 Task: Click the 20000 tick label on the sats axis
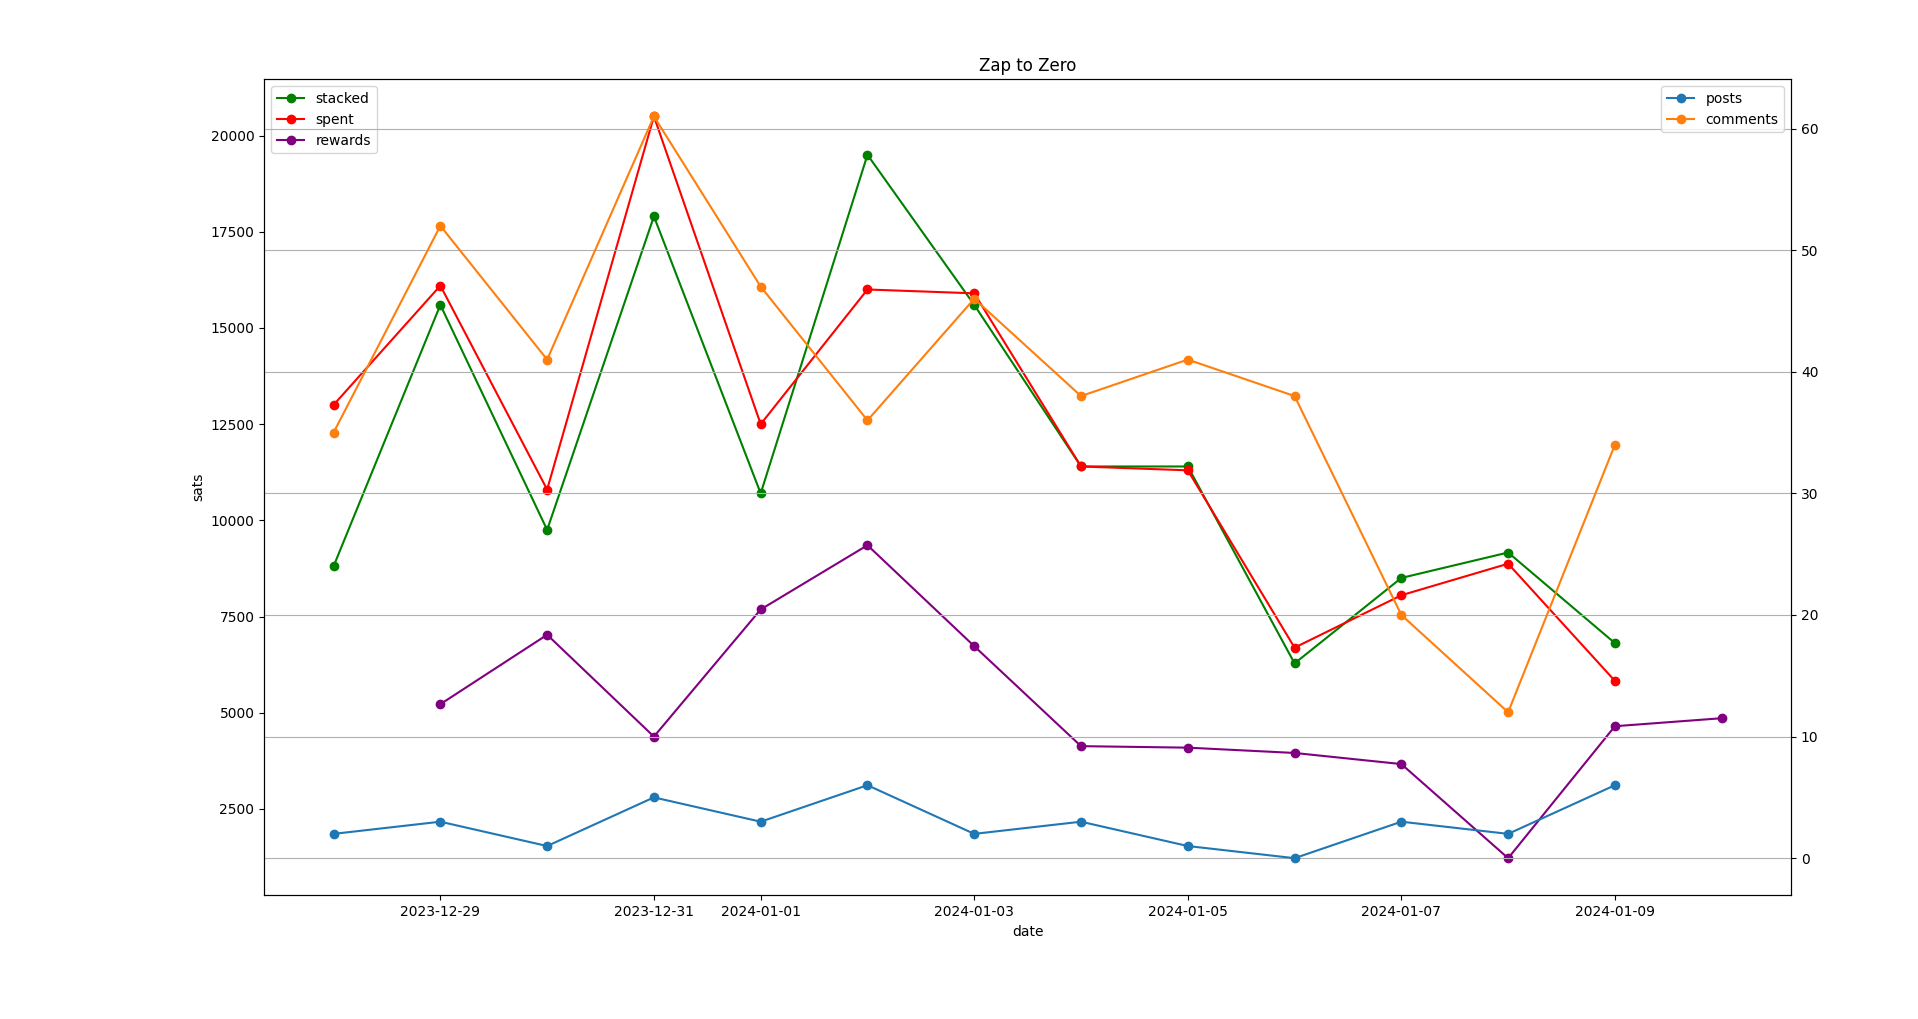(x=225, y=136)
